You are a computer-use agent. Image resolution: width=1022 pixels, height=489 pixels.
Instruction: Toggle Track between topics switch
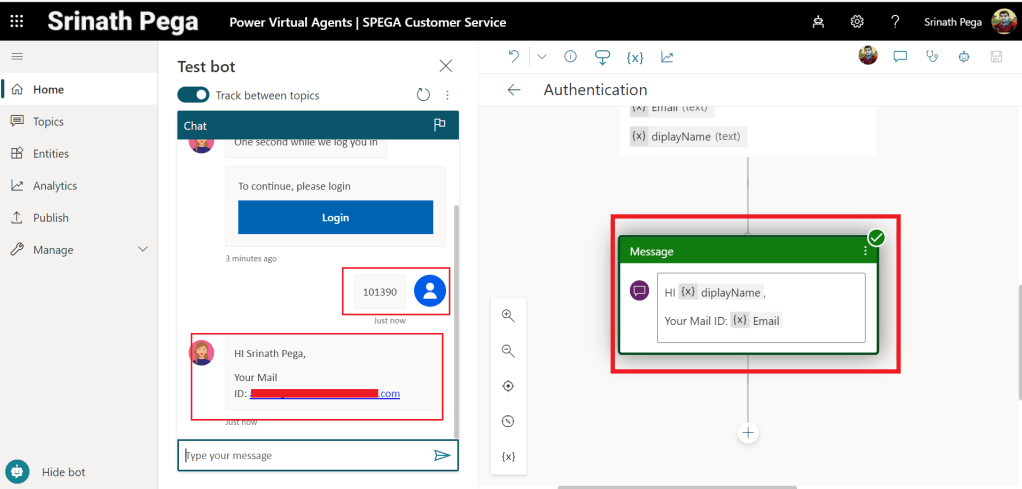click(193, 95)
